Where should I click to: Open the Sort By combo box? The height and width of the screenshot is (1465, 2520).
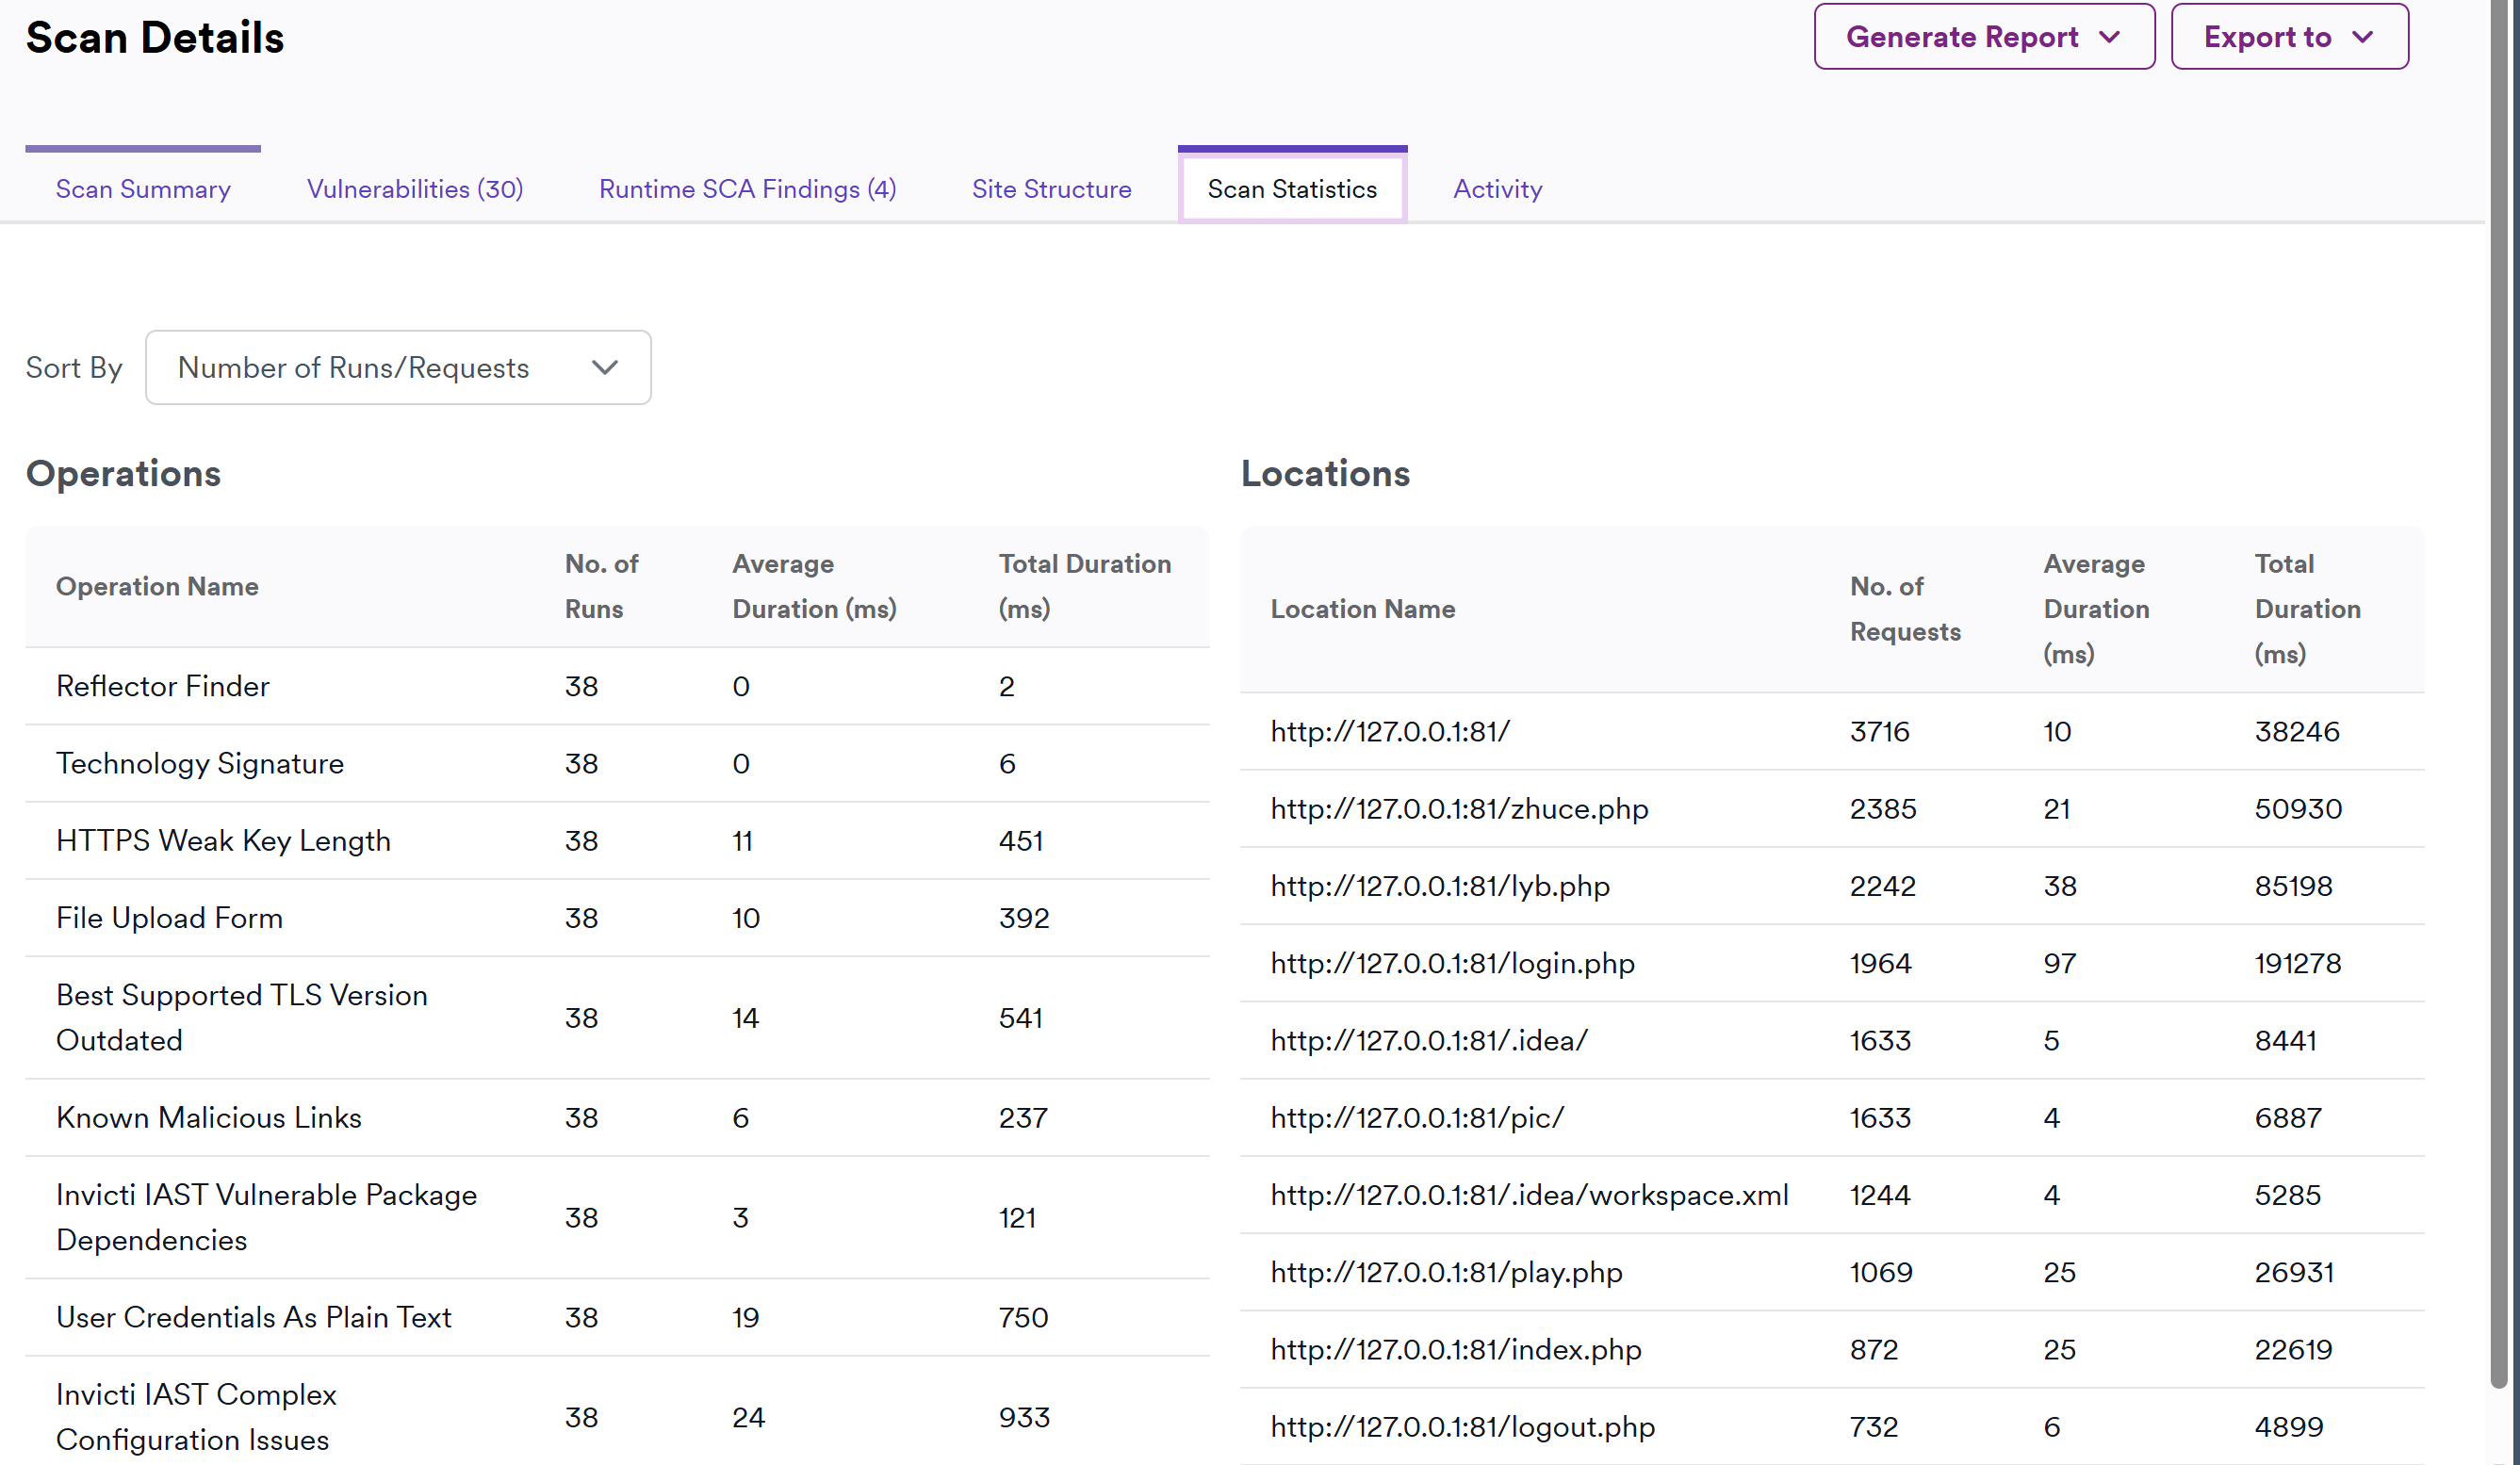397,368
